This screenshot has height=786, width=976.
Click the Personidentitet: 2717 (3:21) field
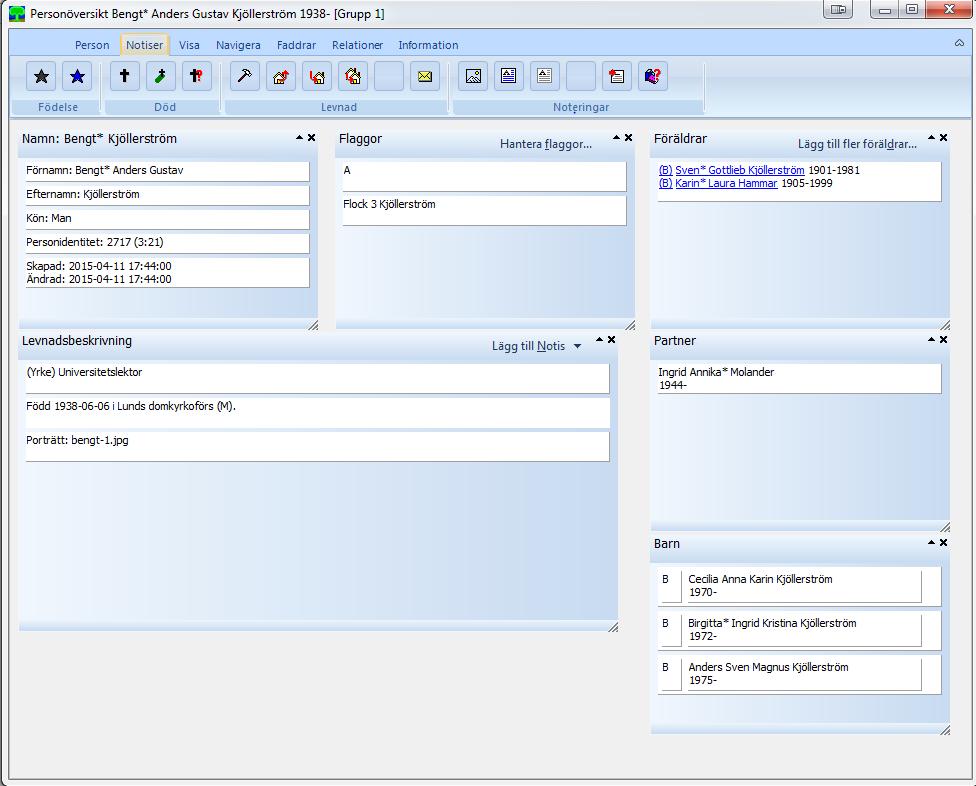point(167,243)
